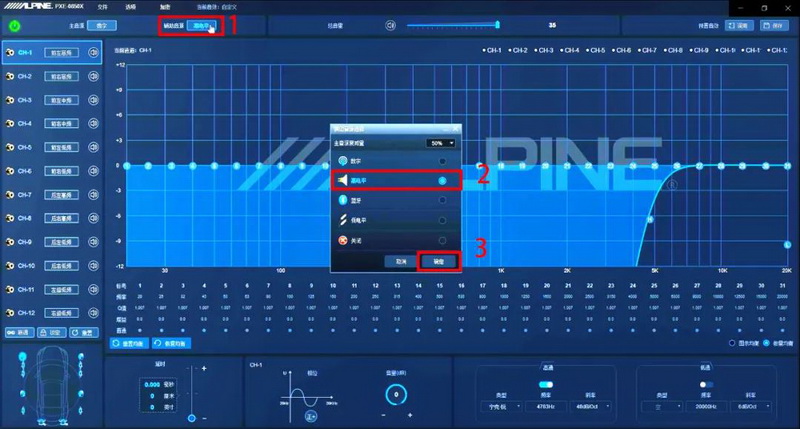Select the off (关闭) source radio button

tap(442, 240)
